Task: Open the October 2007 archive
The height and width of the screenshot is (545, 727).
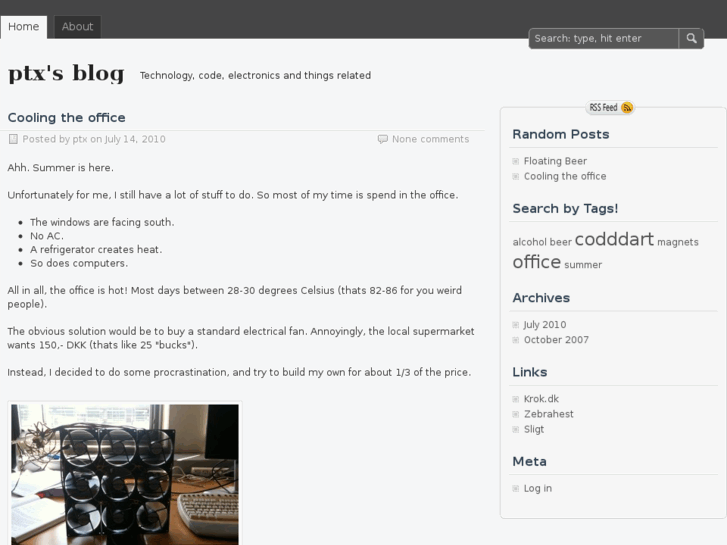Action: click(556, 340)
